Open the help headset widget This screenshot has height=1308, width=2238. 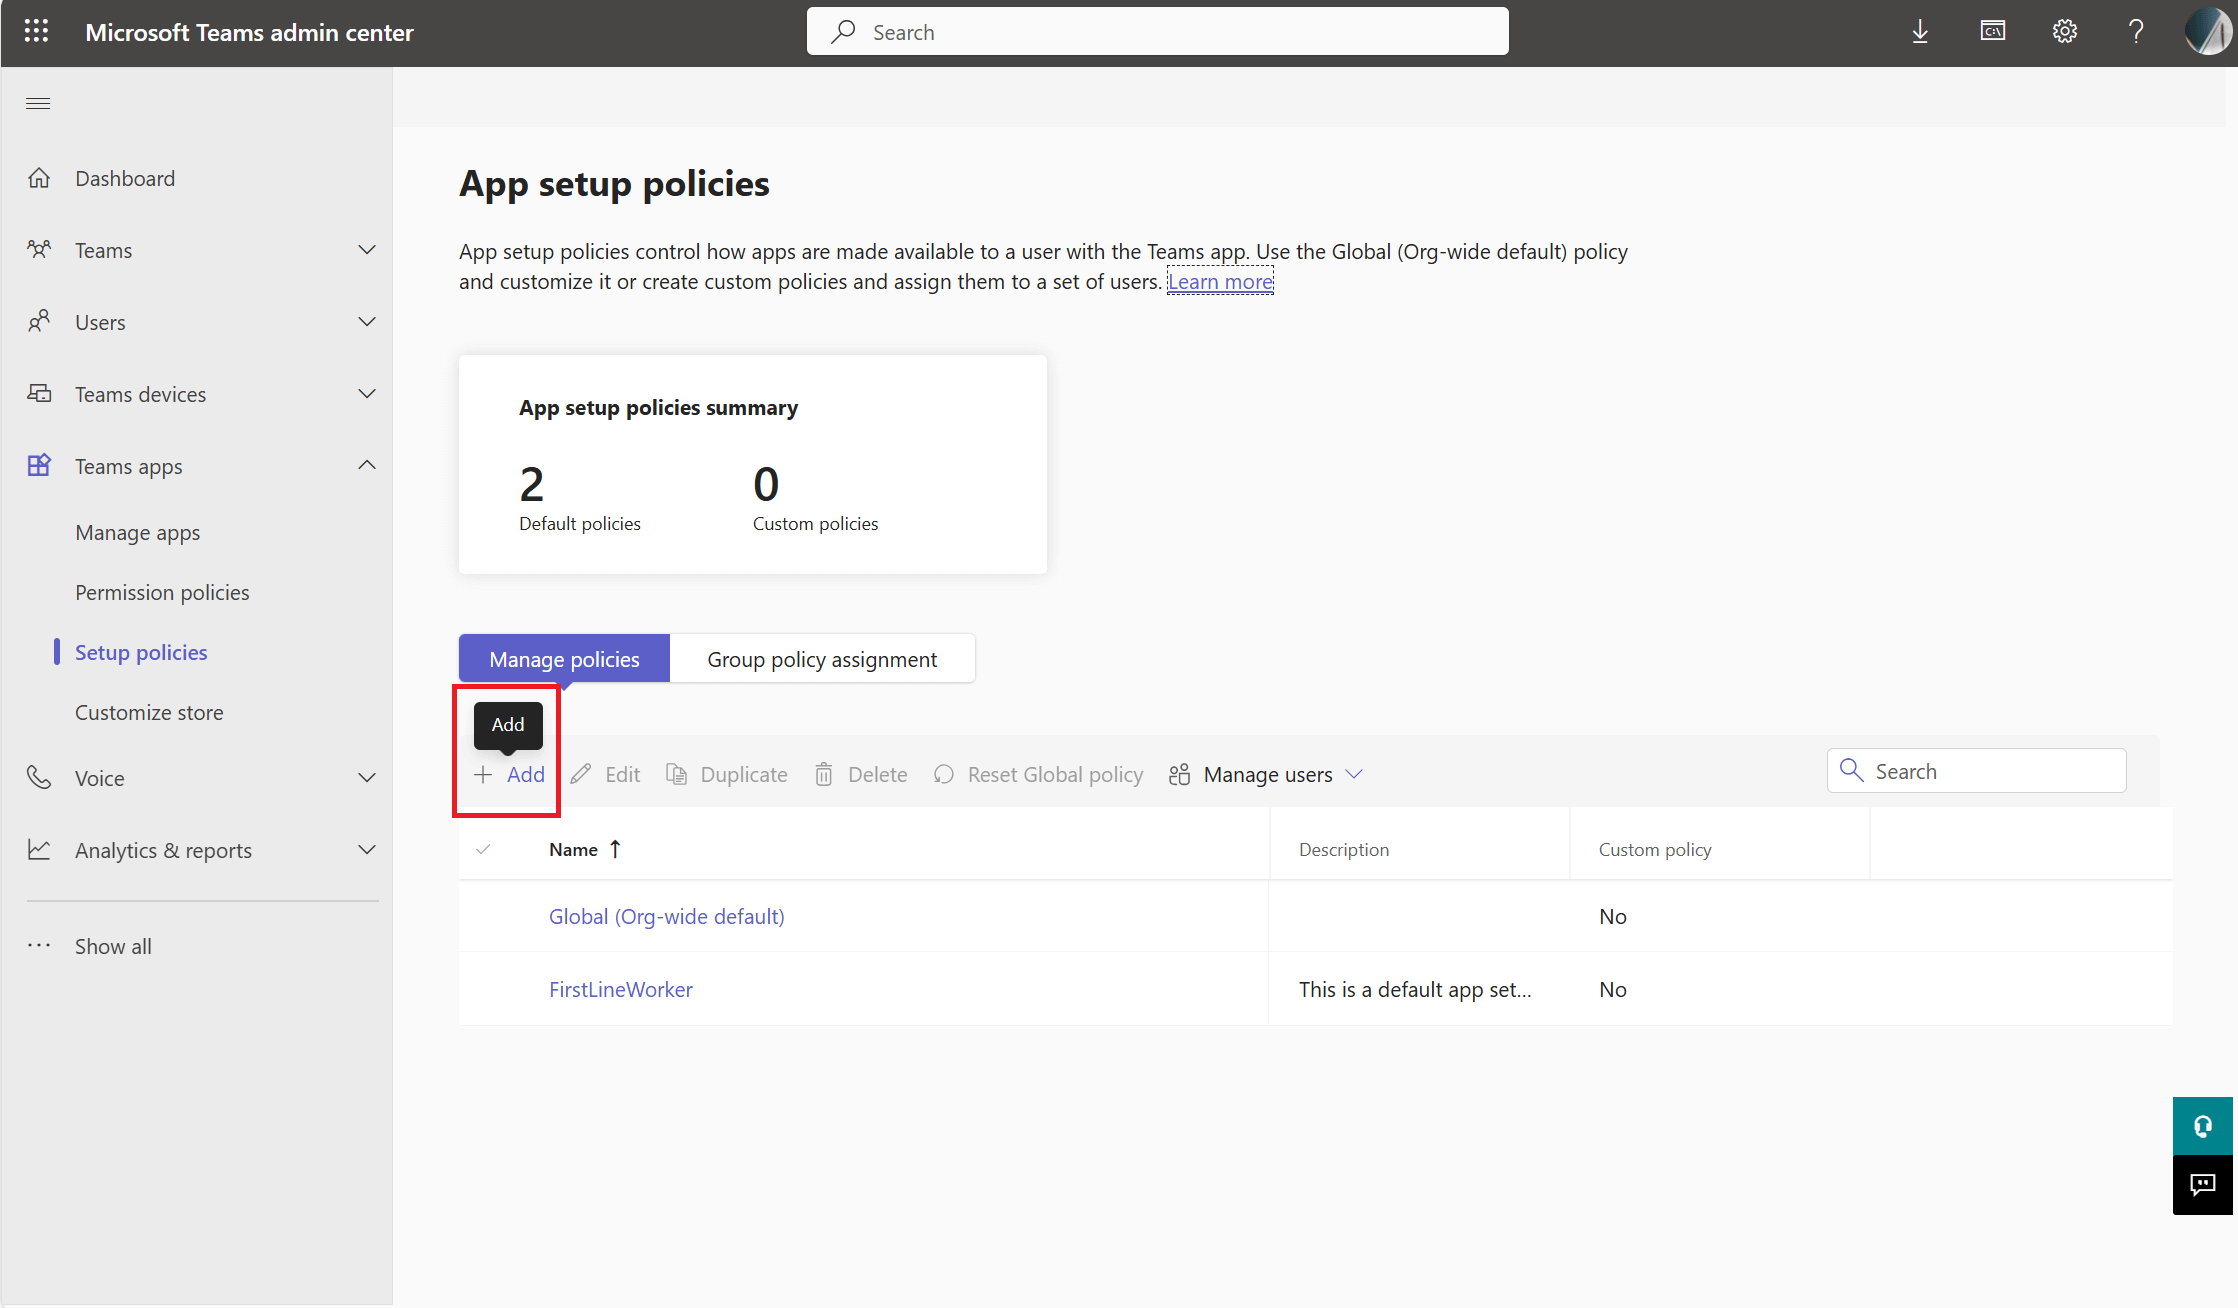click(2203, 1127)
